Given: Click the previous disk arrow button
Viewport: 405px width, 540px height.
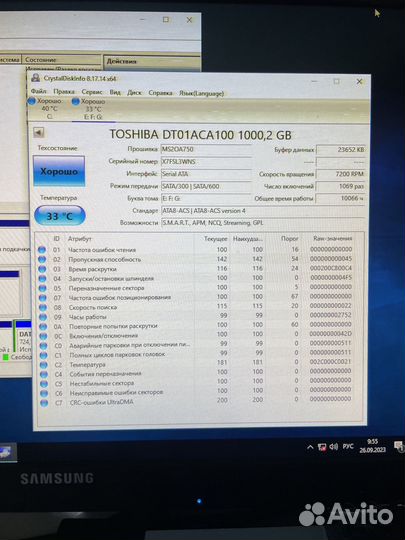Looking at the screenshot, I should pyautogui.click(x=38, y=132).
